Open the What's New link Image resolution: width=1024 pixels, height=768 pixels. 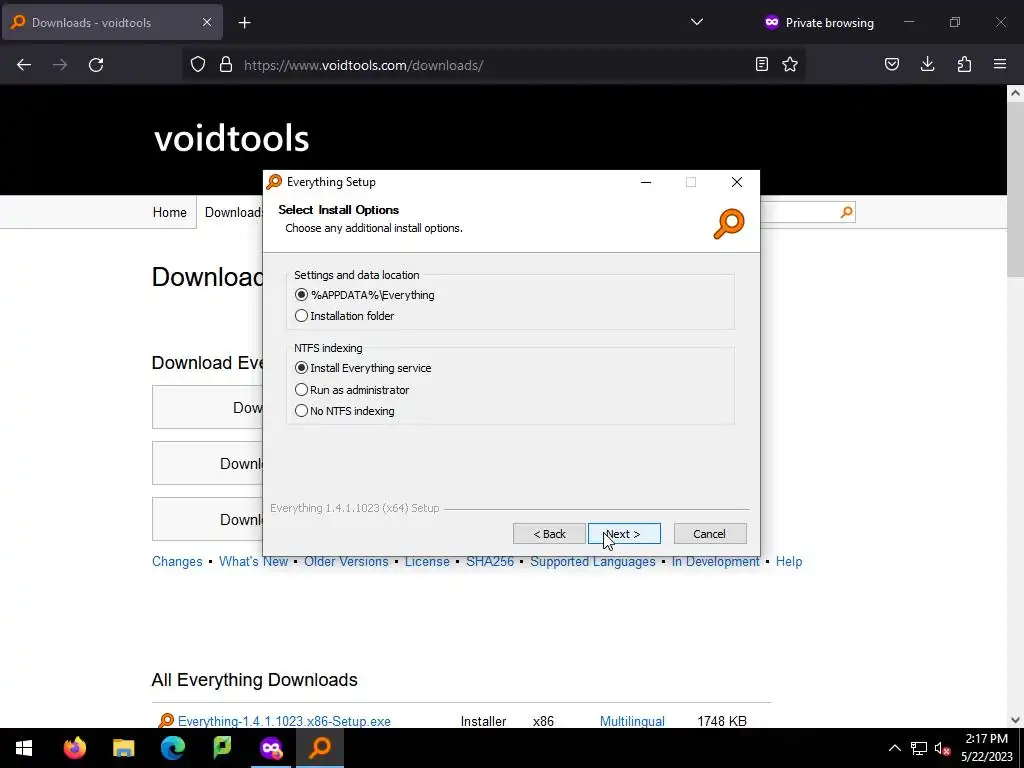tap(253, 562)
